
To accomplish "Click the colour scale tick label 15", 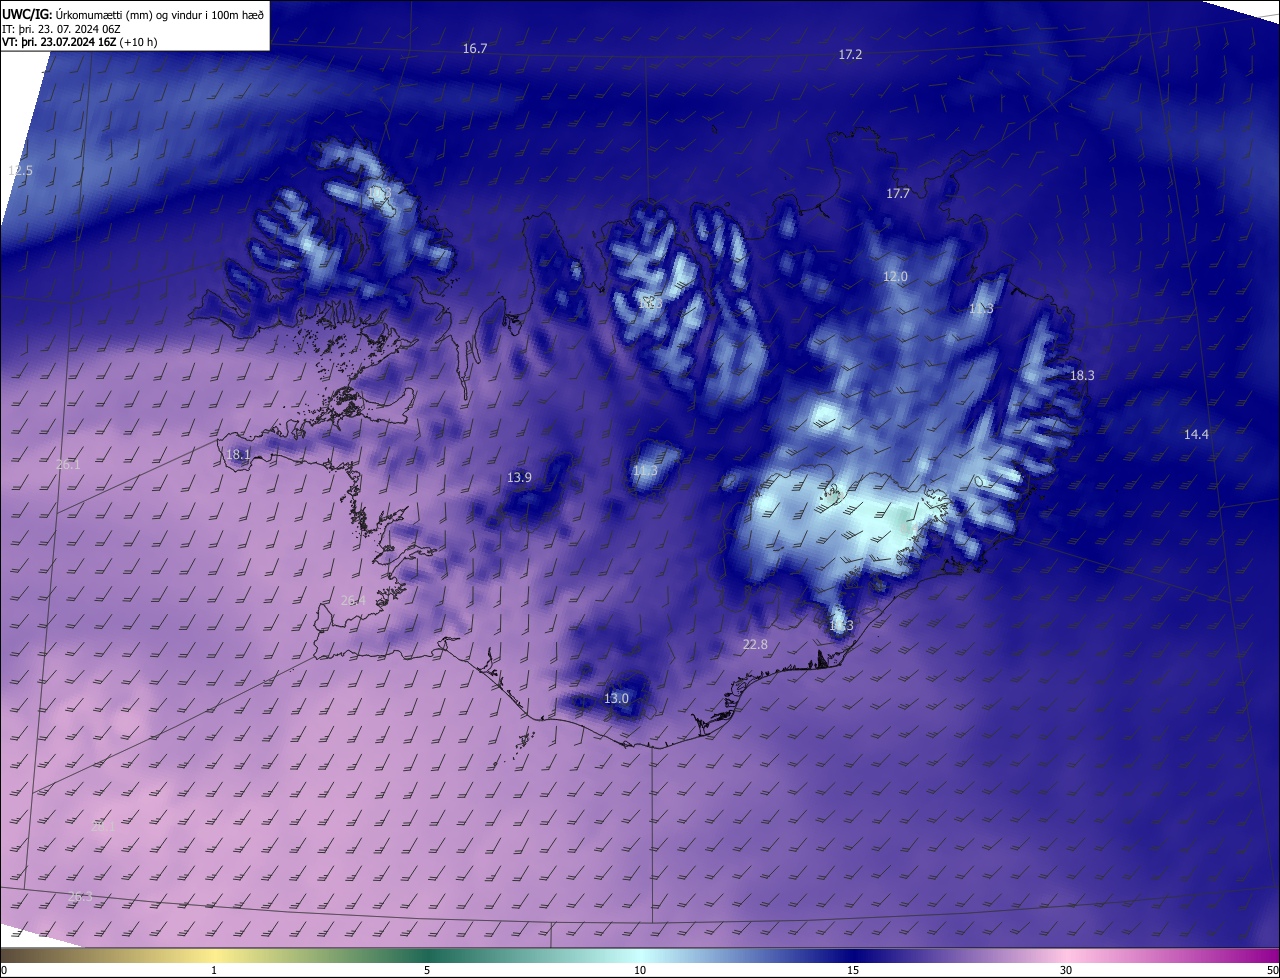I will [853, 970].
